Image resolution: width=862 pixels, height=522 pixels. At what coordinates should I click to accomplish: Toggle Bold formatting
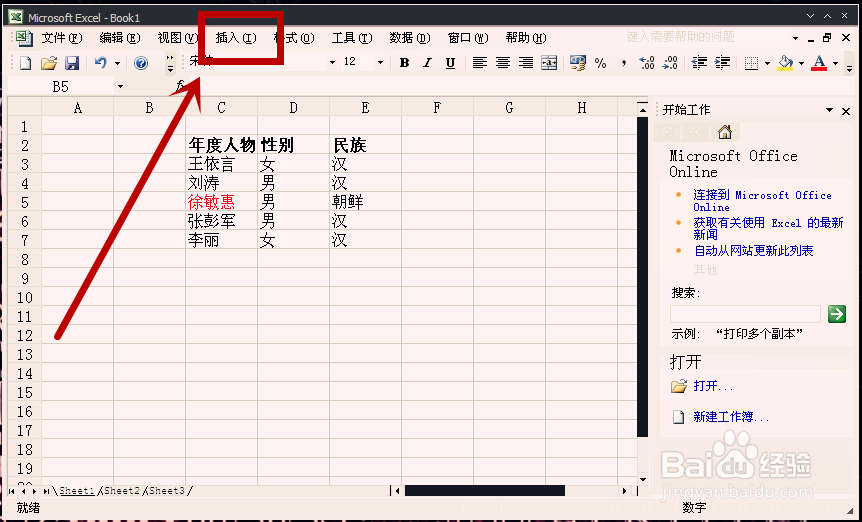404,63
